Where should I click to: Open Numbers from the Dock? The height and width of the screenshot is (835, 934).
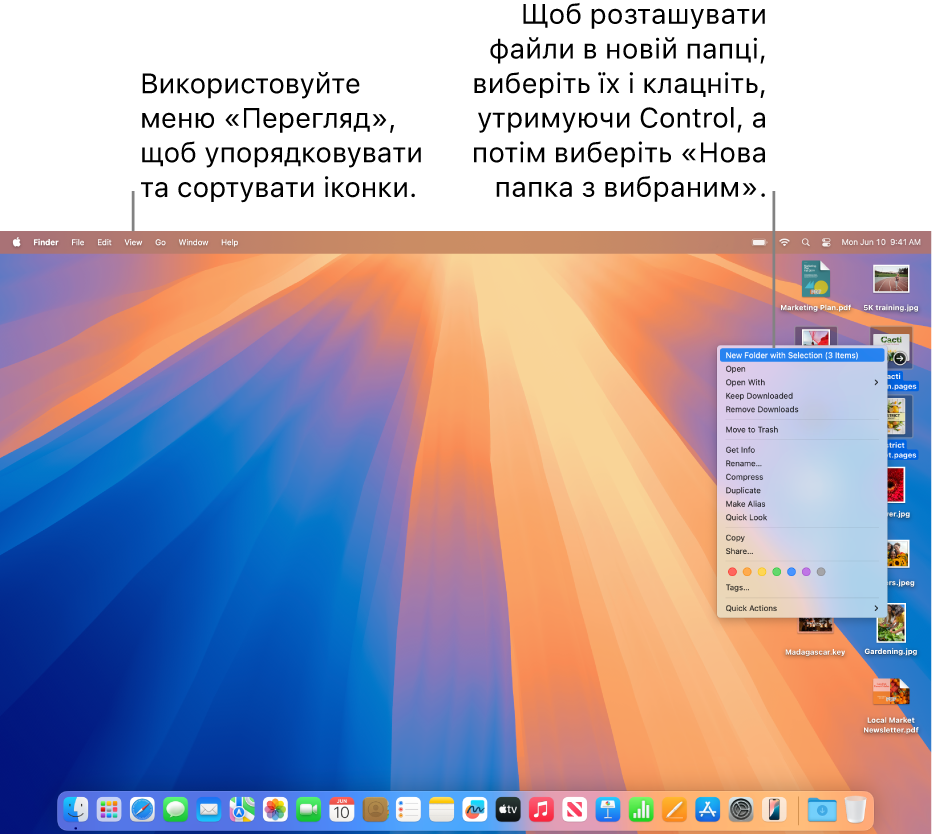(x=641, y=810)
